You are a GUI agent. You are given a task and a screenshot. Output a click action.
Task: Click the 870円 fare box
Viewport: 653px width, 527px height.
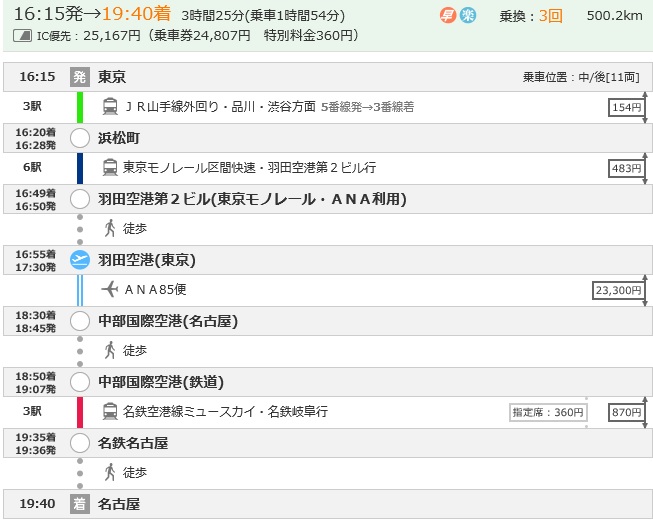click(626, 412)
